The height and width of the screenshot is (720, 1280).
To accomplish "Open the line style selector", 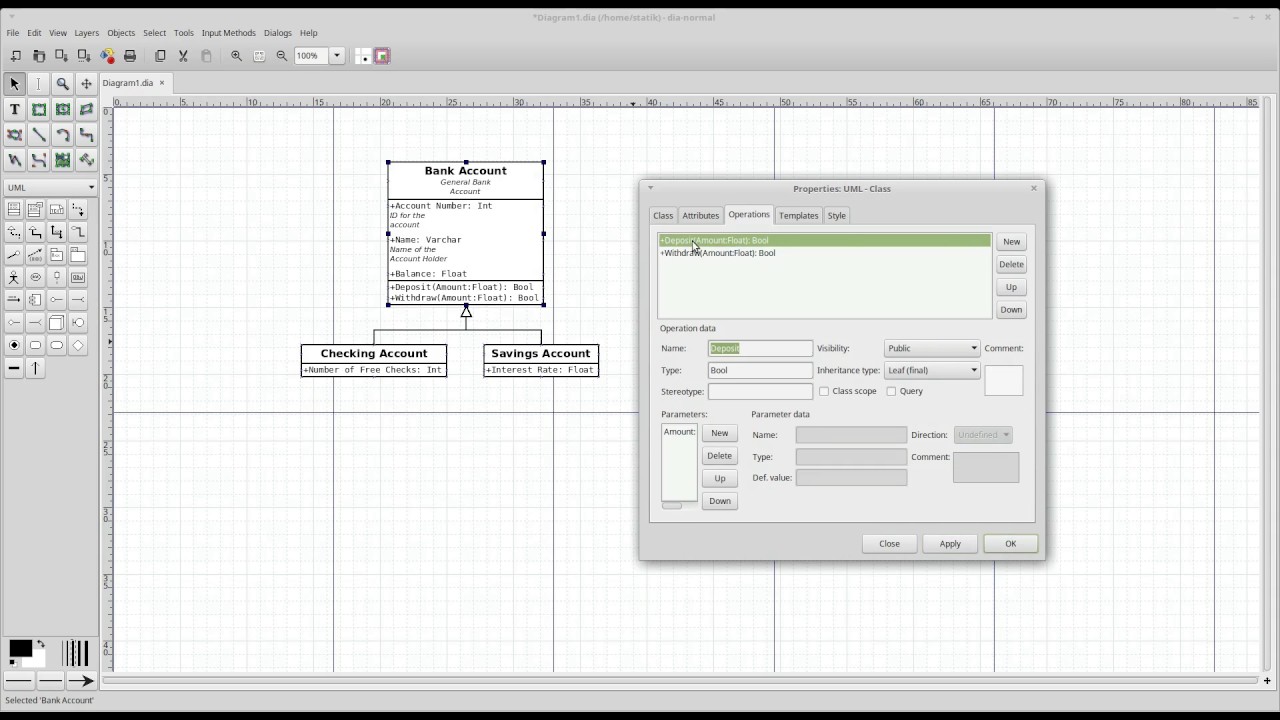I will 50,680.
